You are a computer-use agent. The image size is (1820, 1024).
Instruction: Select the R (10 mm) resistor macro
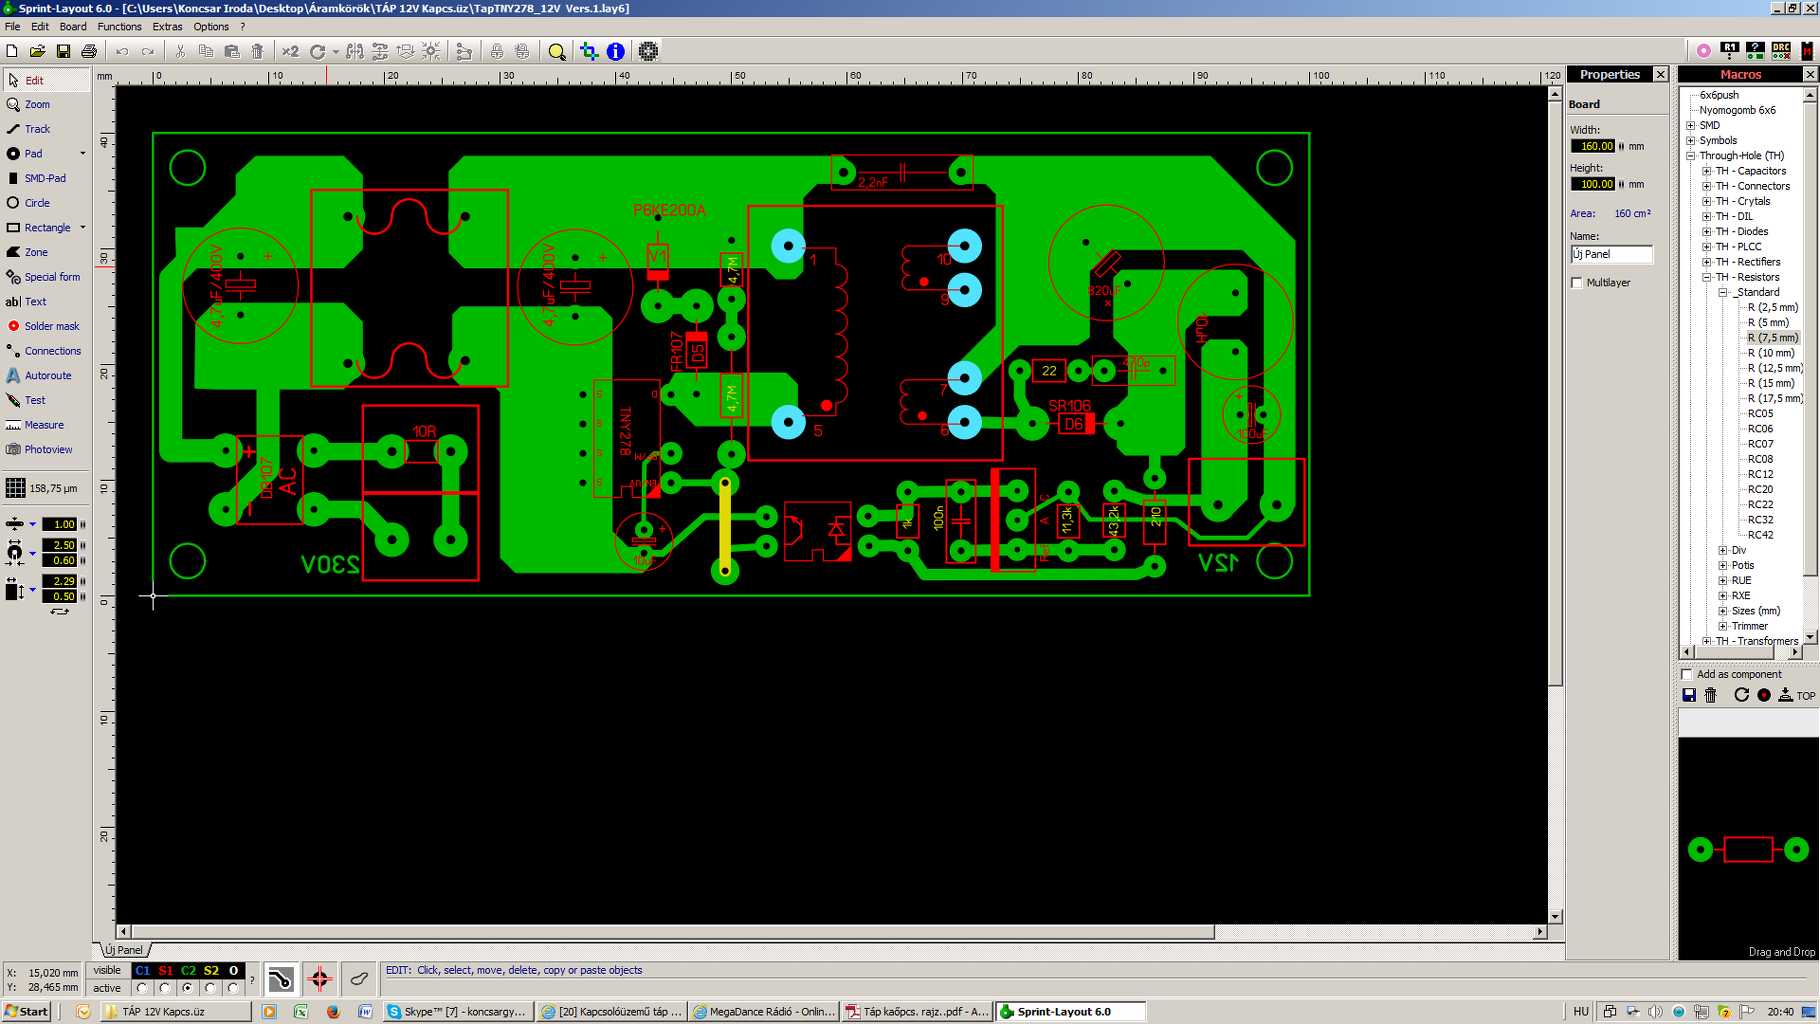pyautogui.click(x=1770, y=353)
